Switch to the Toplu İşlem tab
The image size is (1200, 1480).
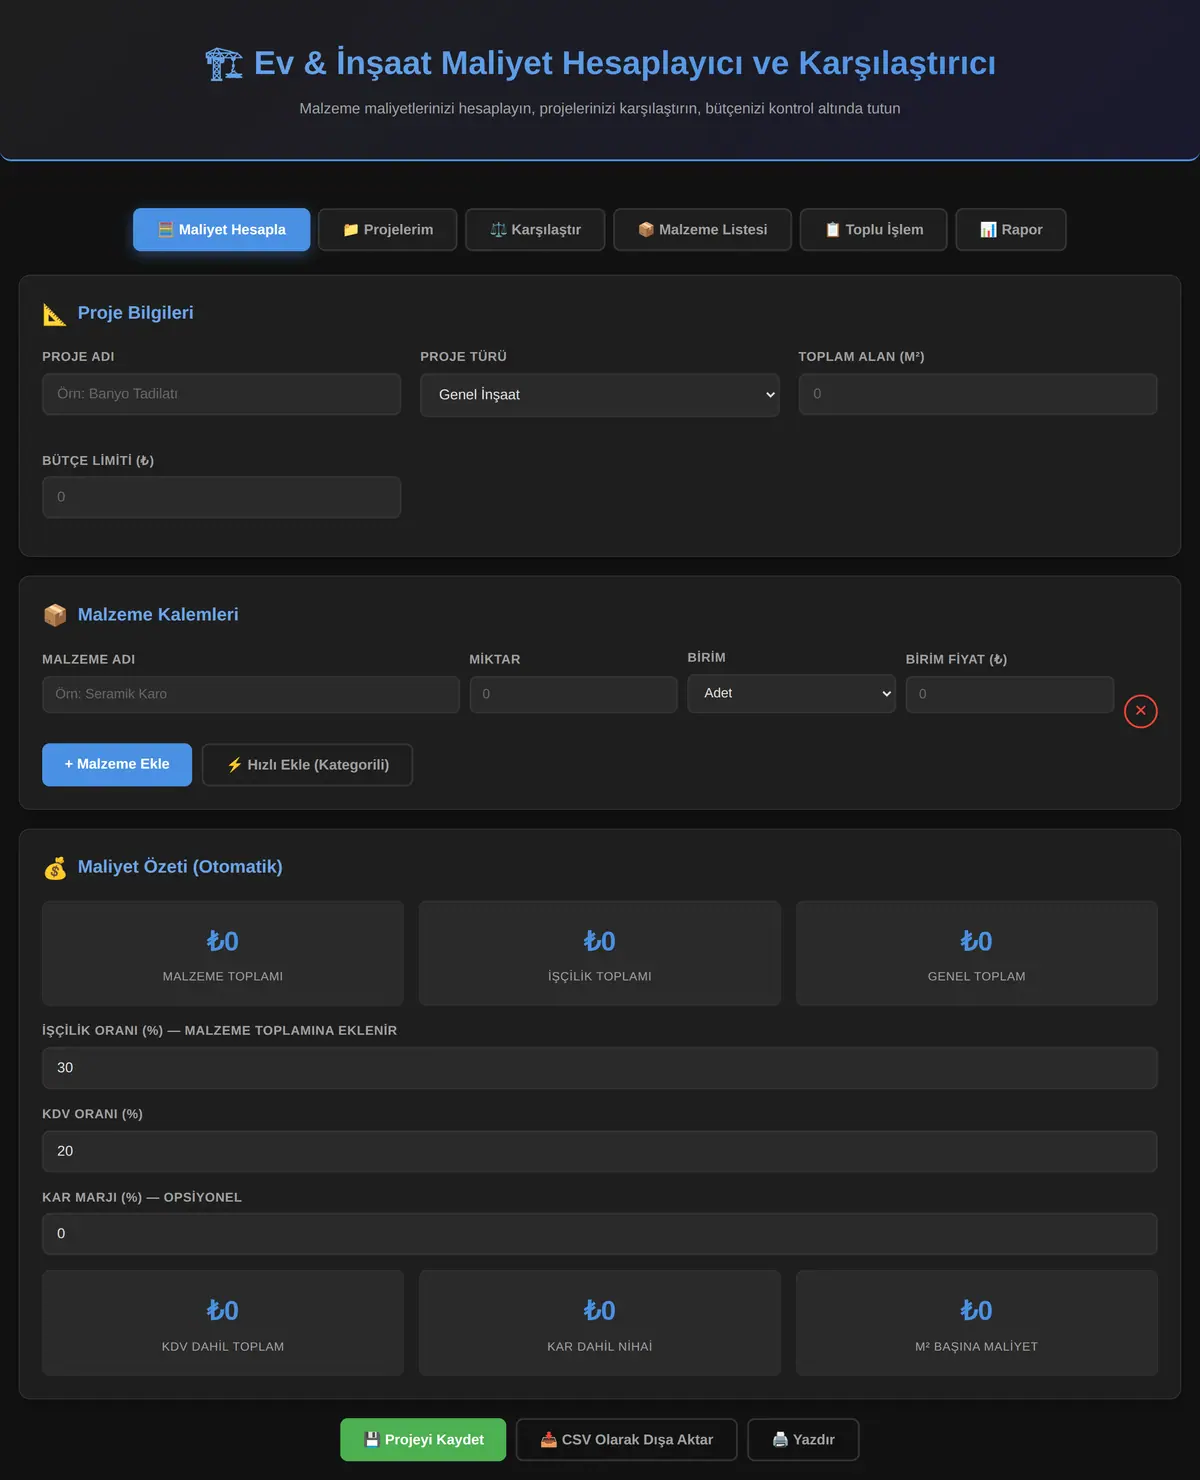point(874,230)
